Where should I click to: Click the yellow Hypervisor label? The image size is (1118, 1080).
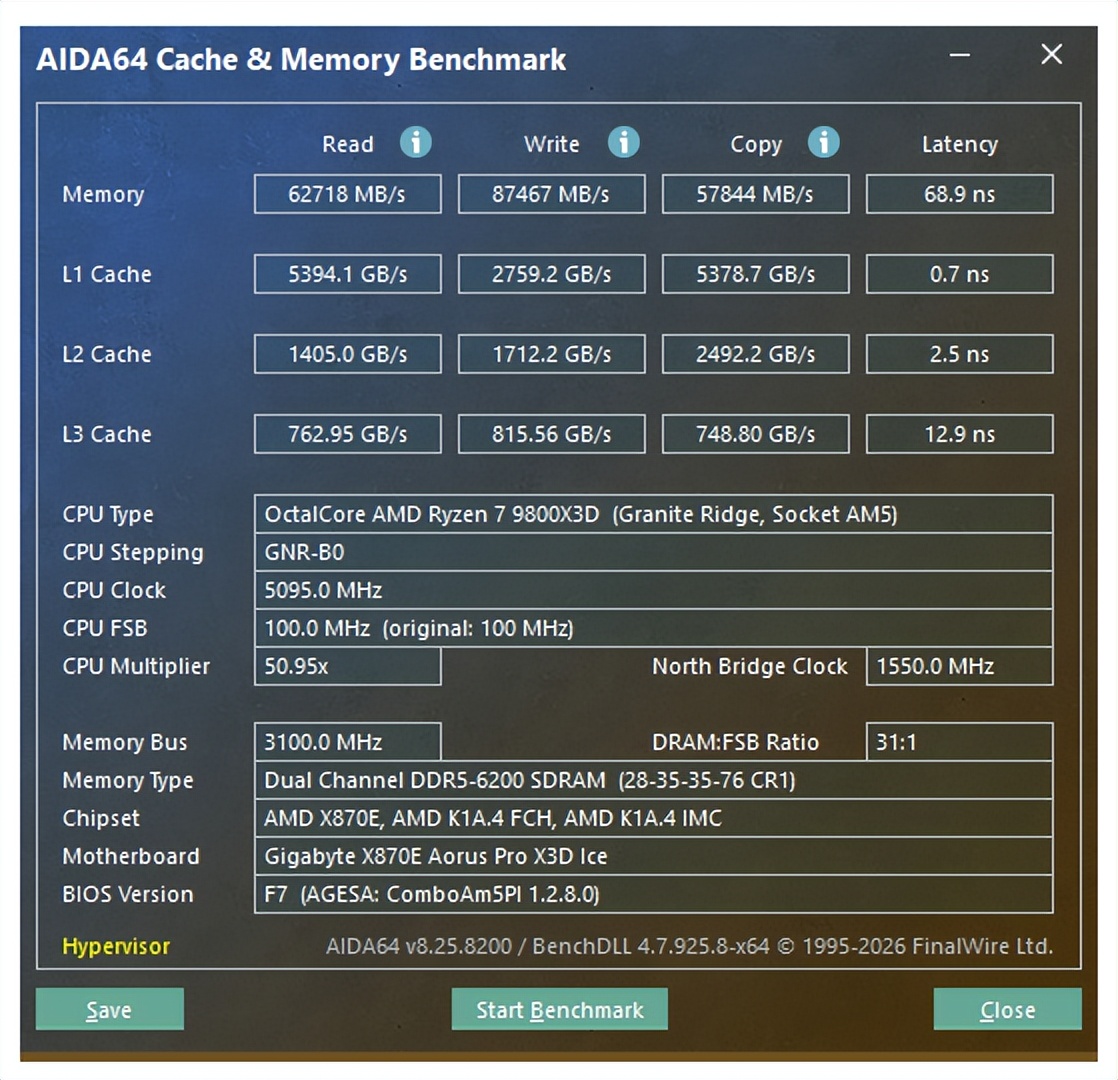pos(116,946)
